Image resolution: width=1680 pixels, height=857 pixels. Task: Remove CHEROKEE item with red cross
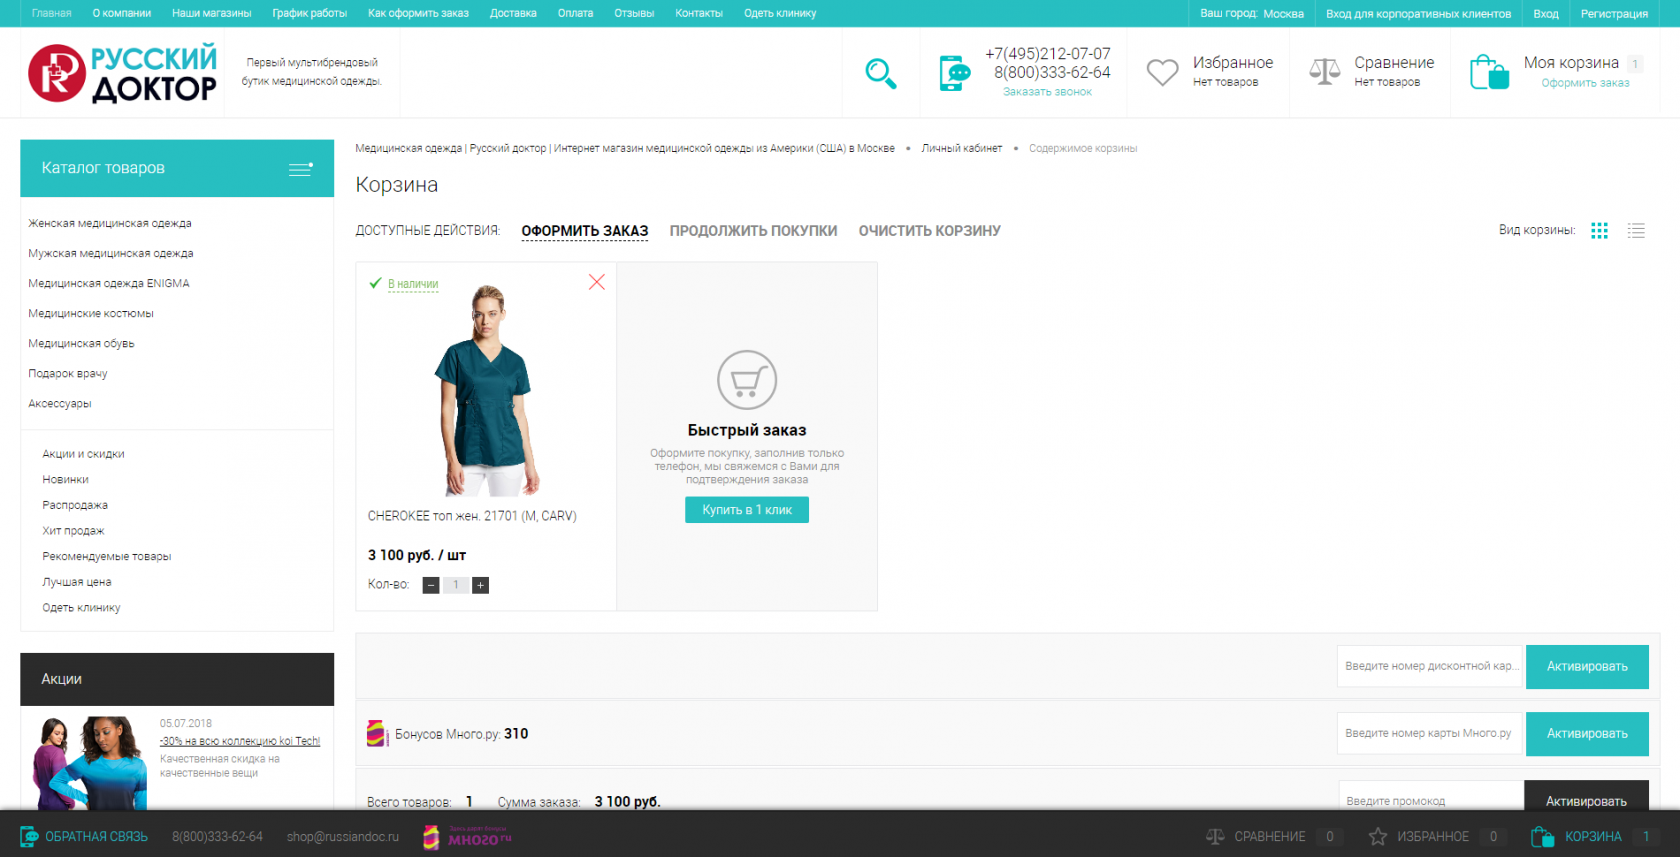point(597,282)
